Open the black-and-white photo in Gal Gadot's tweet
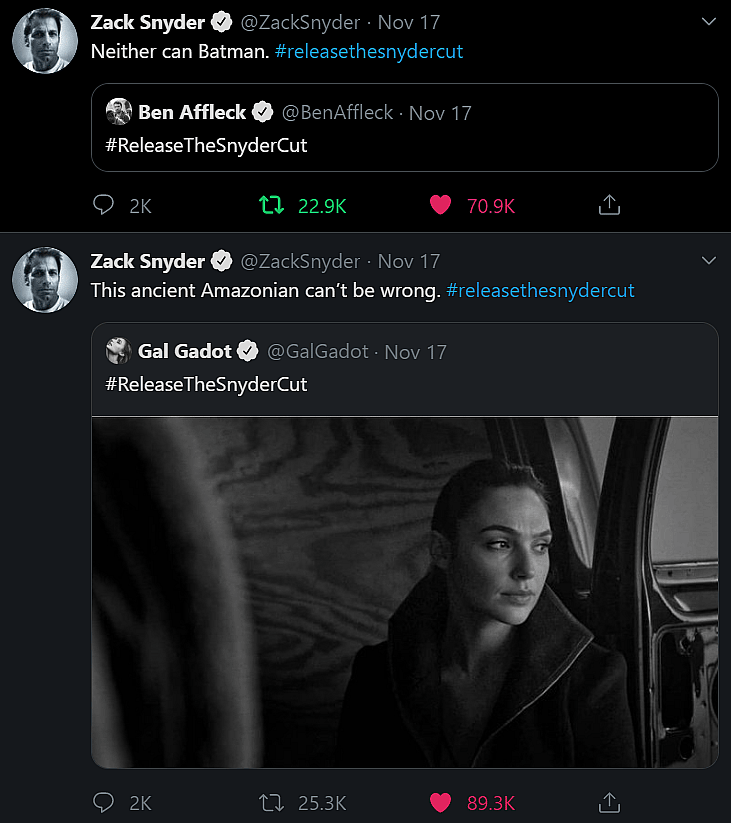Image resolution: width=731 pixels, height=823 pixels. [x=405, y=591]
